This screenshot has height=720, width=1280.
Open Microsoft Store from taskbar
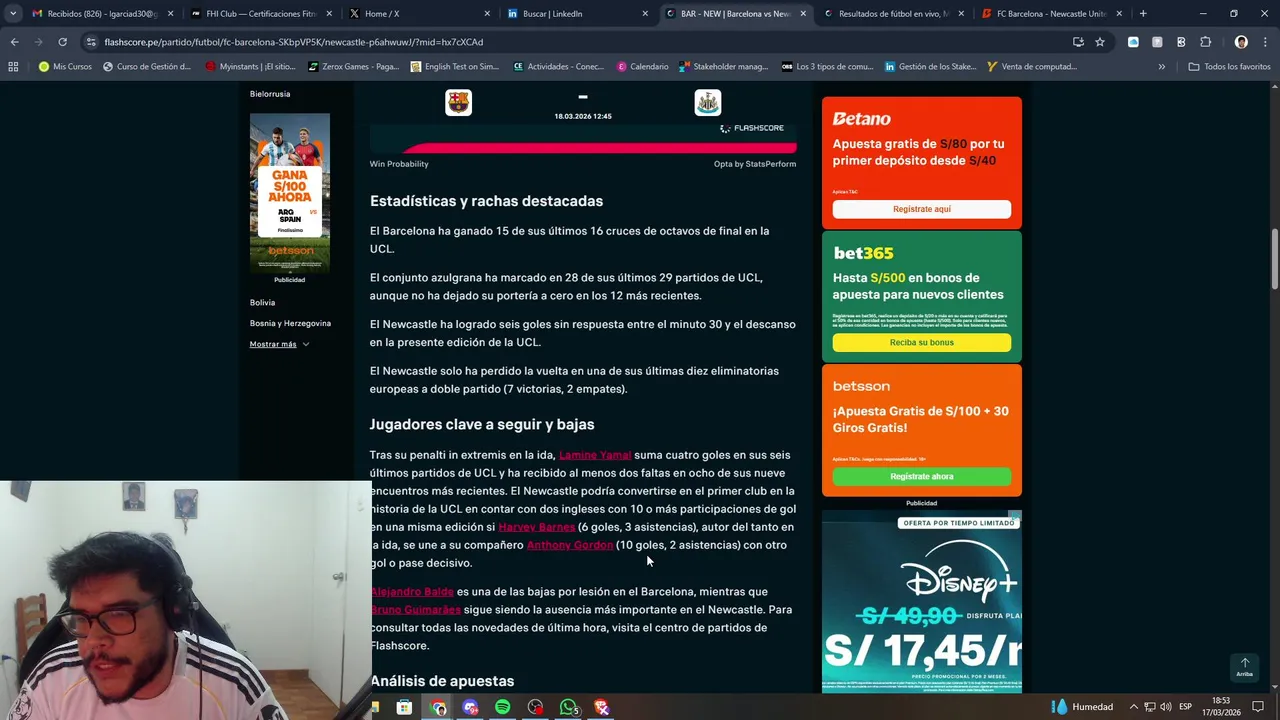pos(404,708)
